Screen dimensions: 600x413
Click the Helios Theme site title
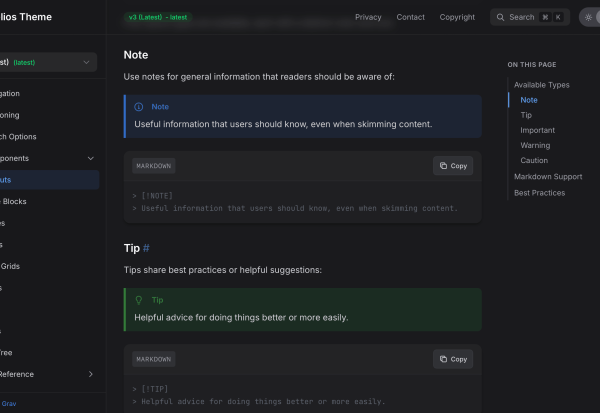point(26,17)
